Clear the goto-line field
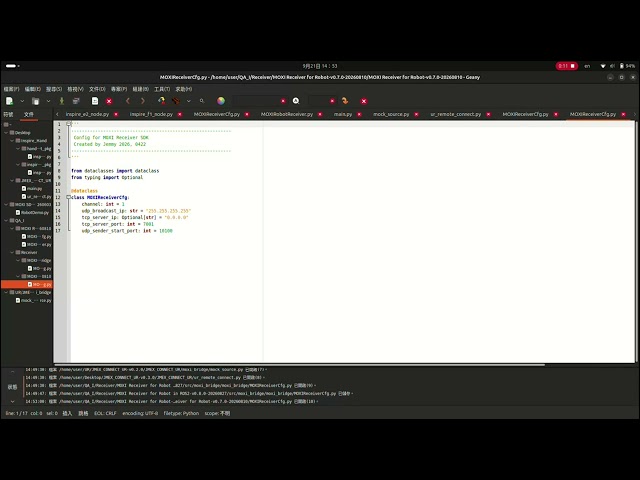Viewport: 640px width, 480px height. pyautogui.click(x=332, y=101)
